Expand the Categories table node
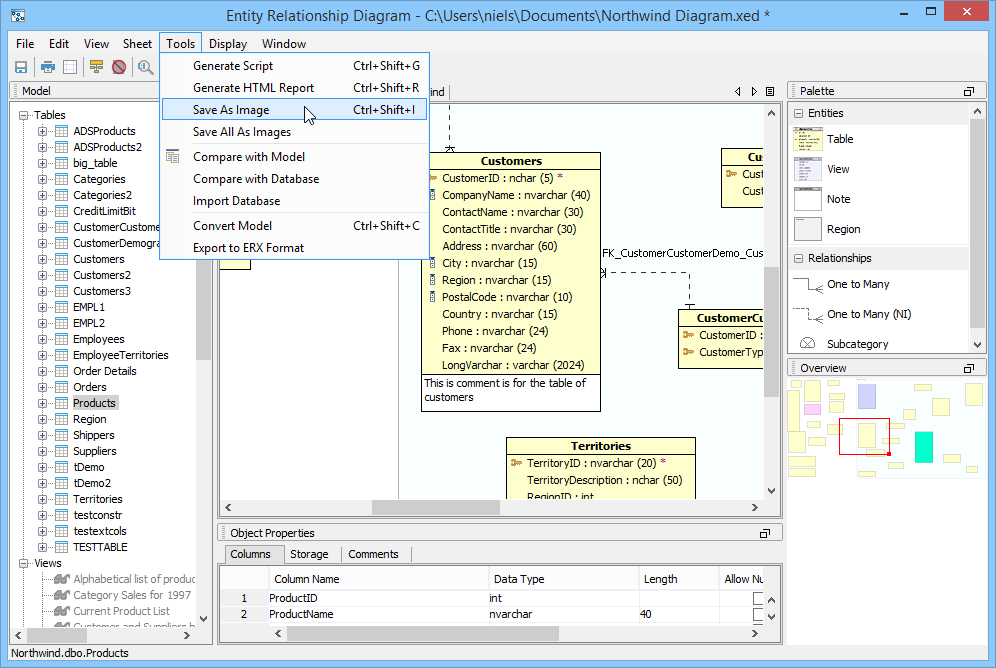996x668 pixels. pyautogui.click(x=42, y=179)
